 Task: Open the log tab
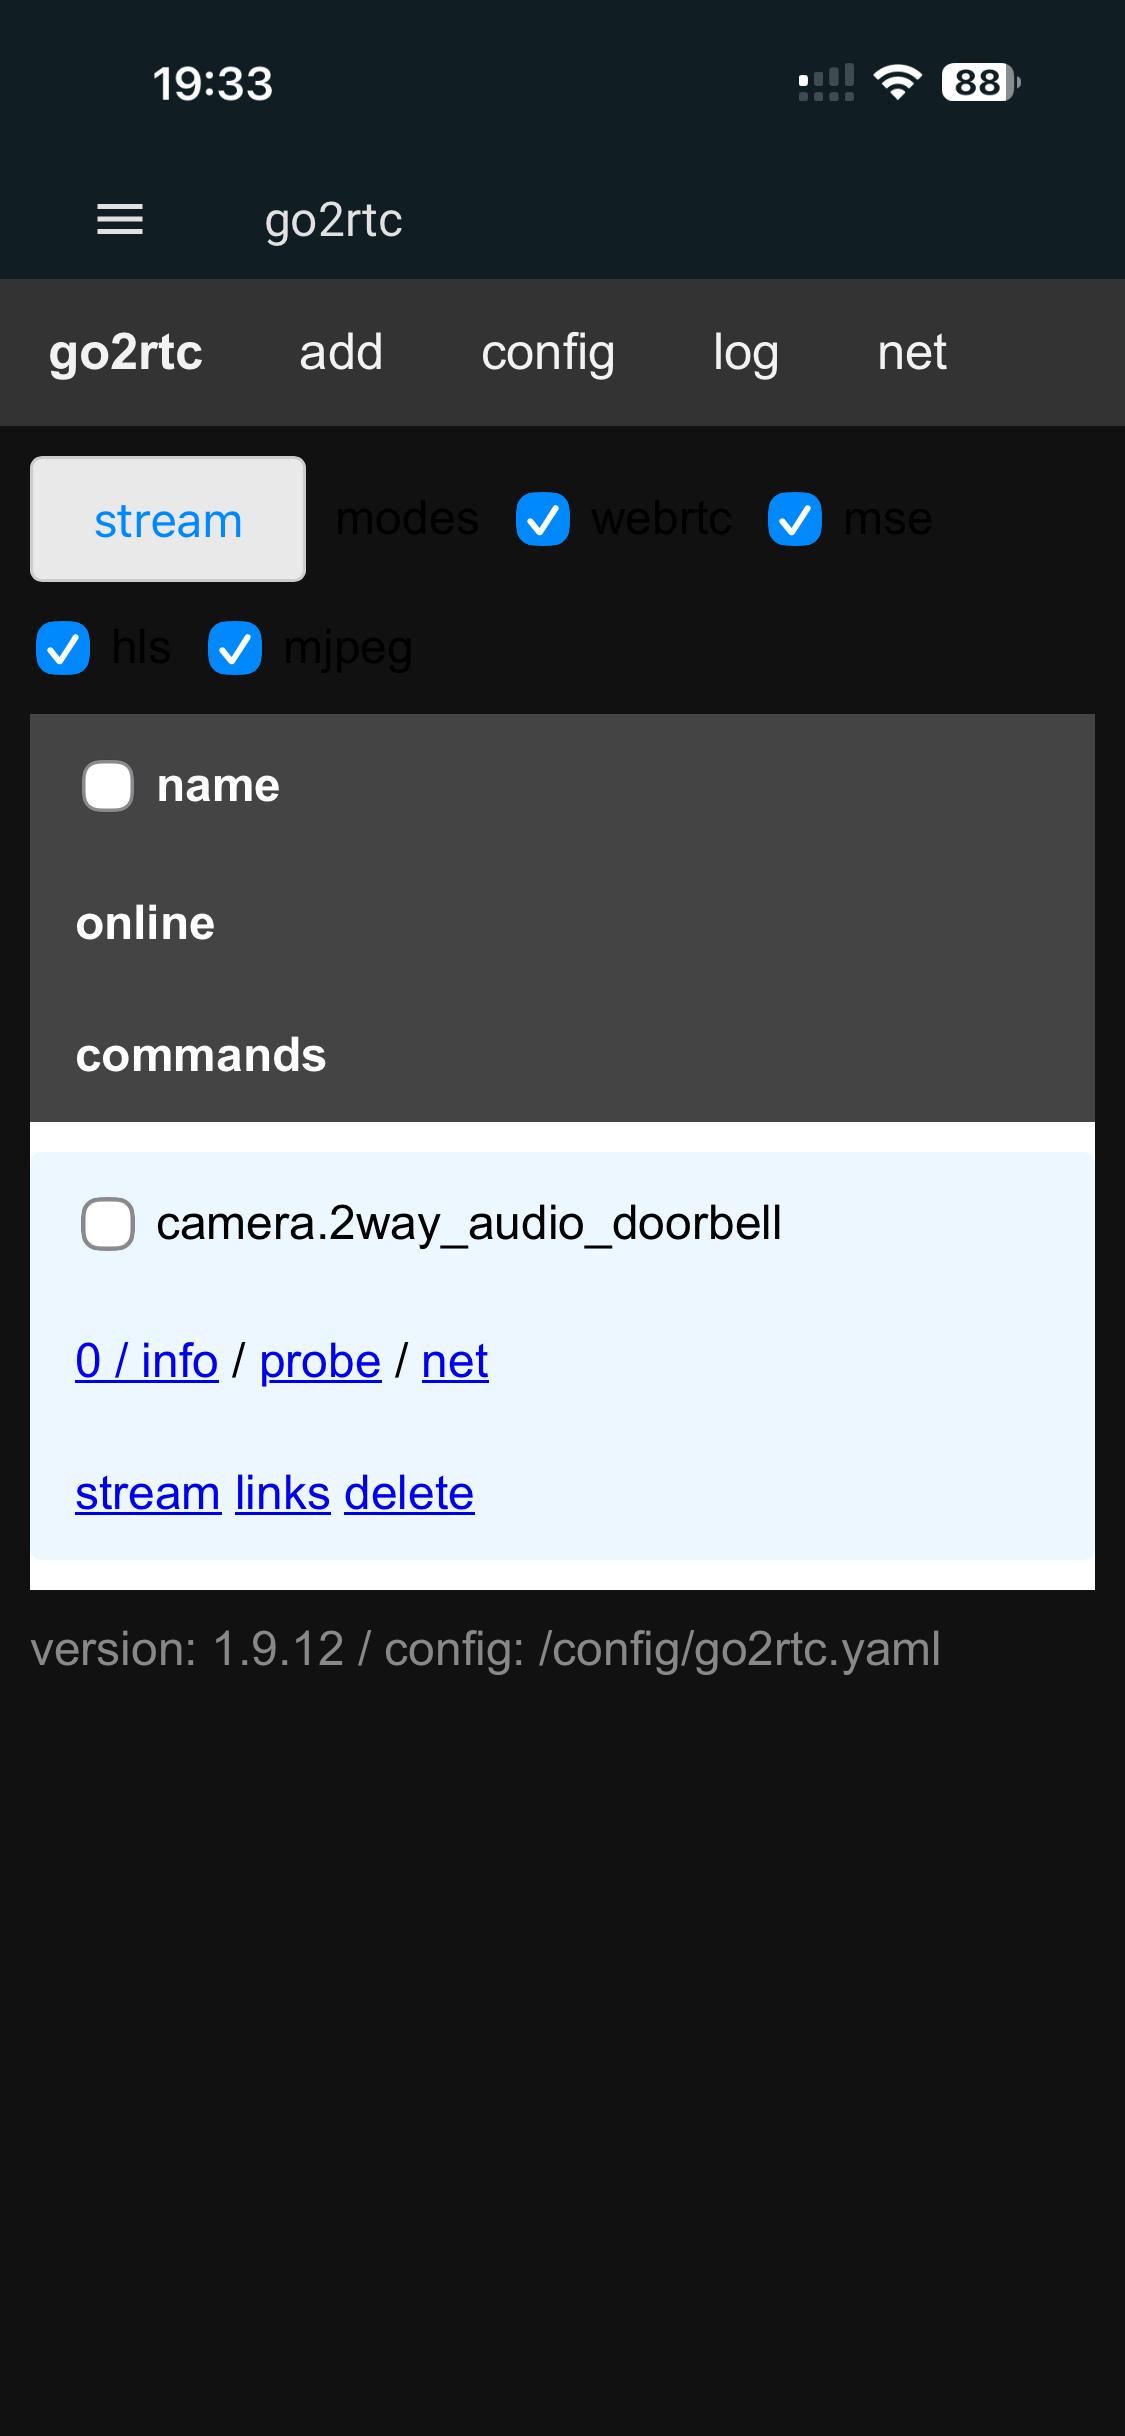click(x=746, y=353)
